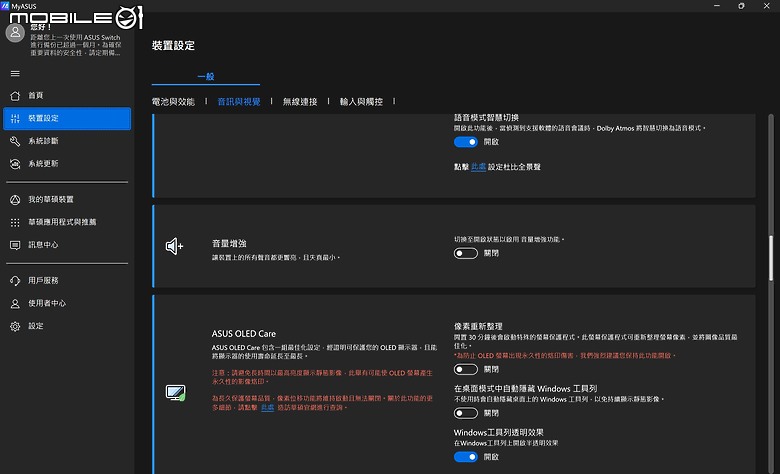780x474 pixels.
Task: Enable the 像素重新整理 toggle
Action: (x=466, y=370)
